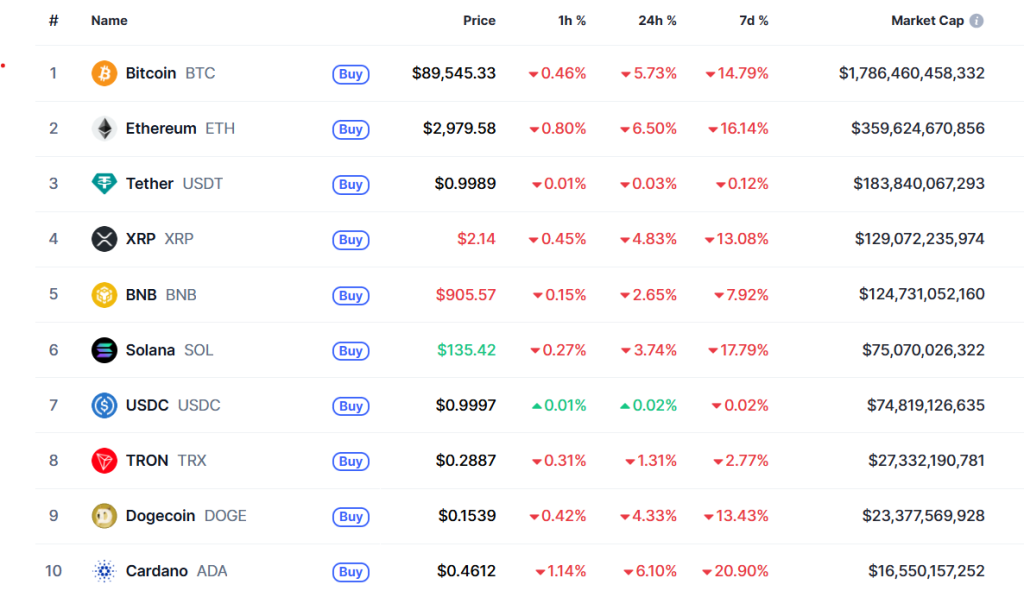Click the Dogecoin logo icon
This screenshot has width=1024, height=597.
104,516
